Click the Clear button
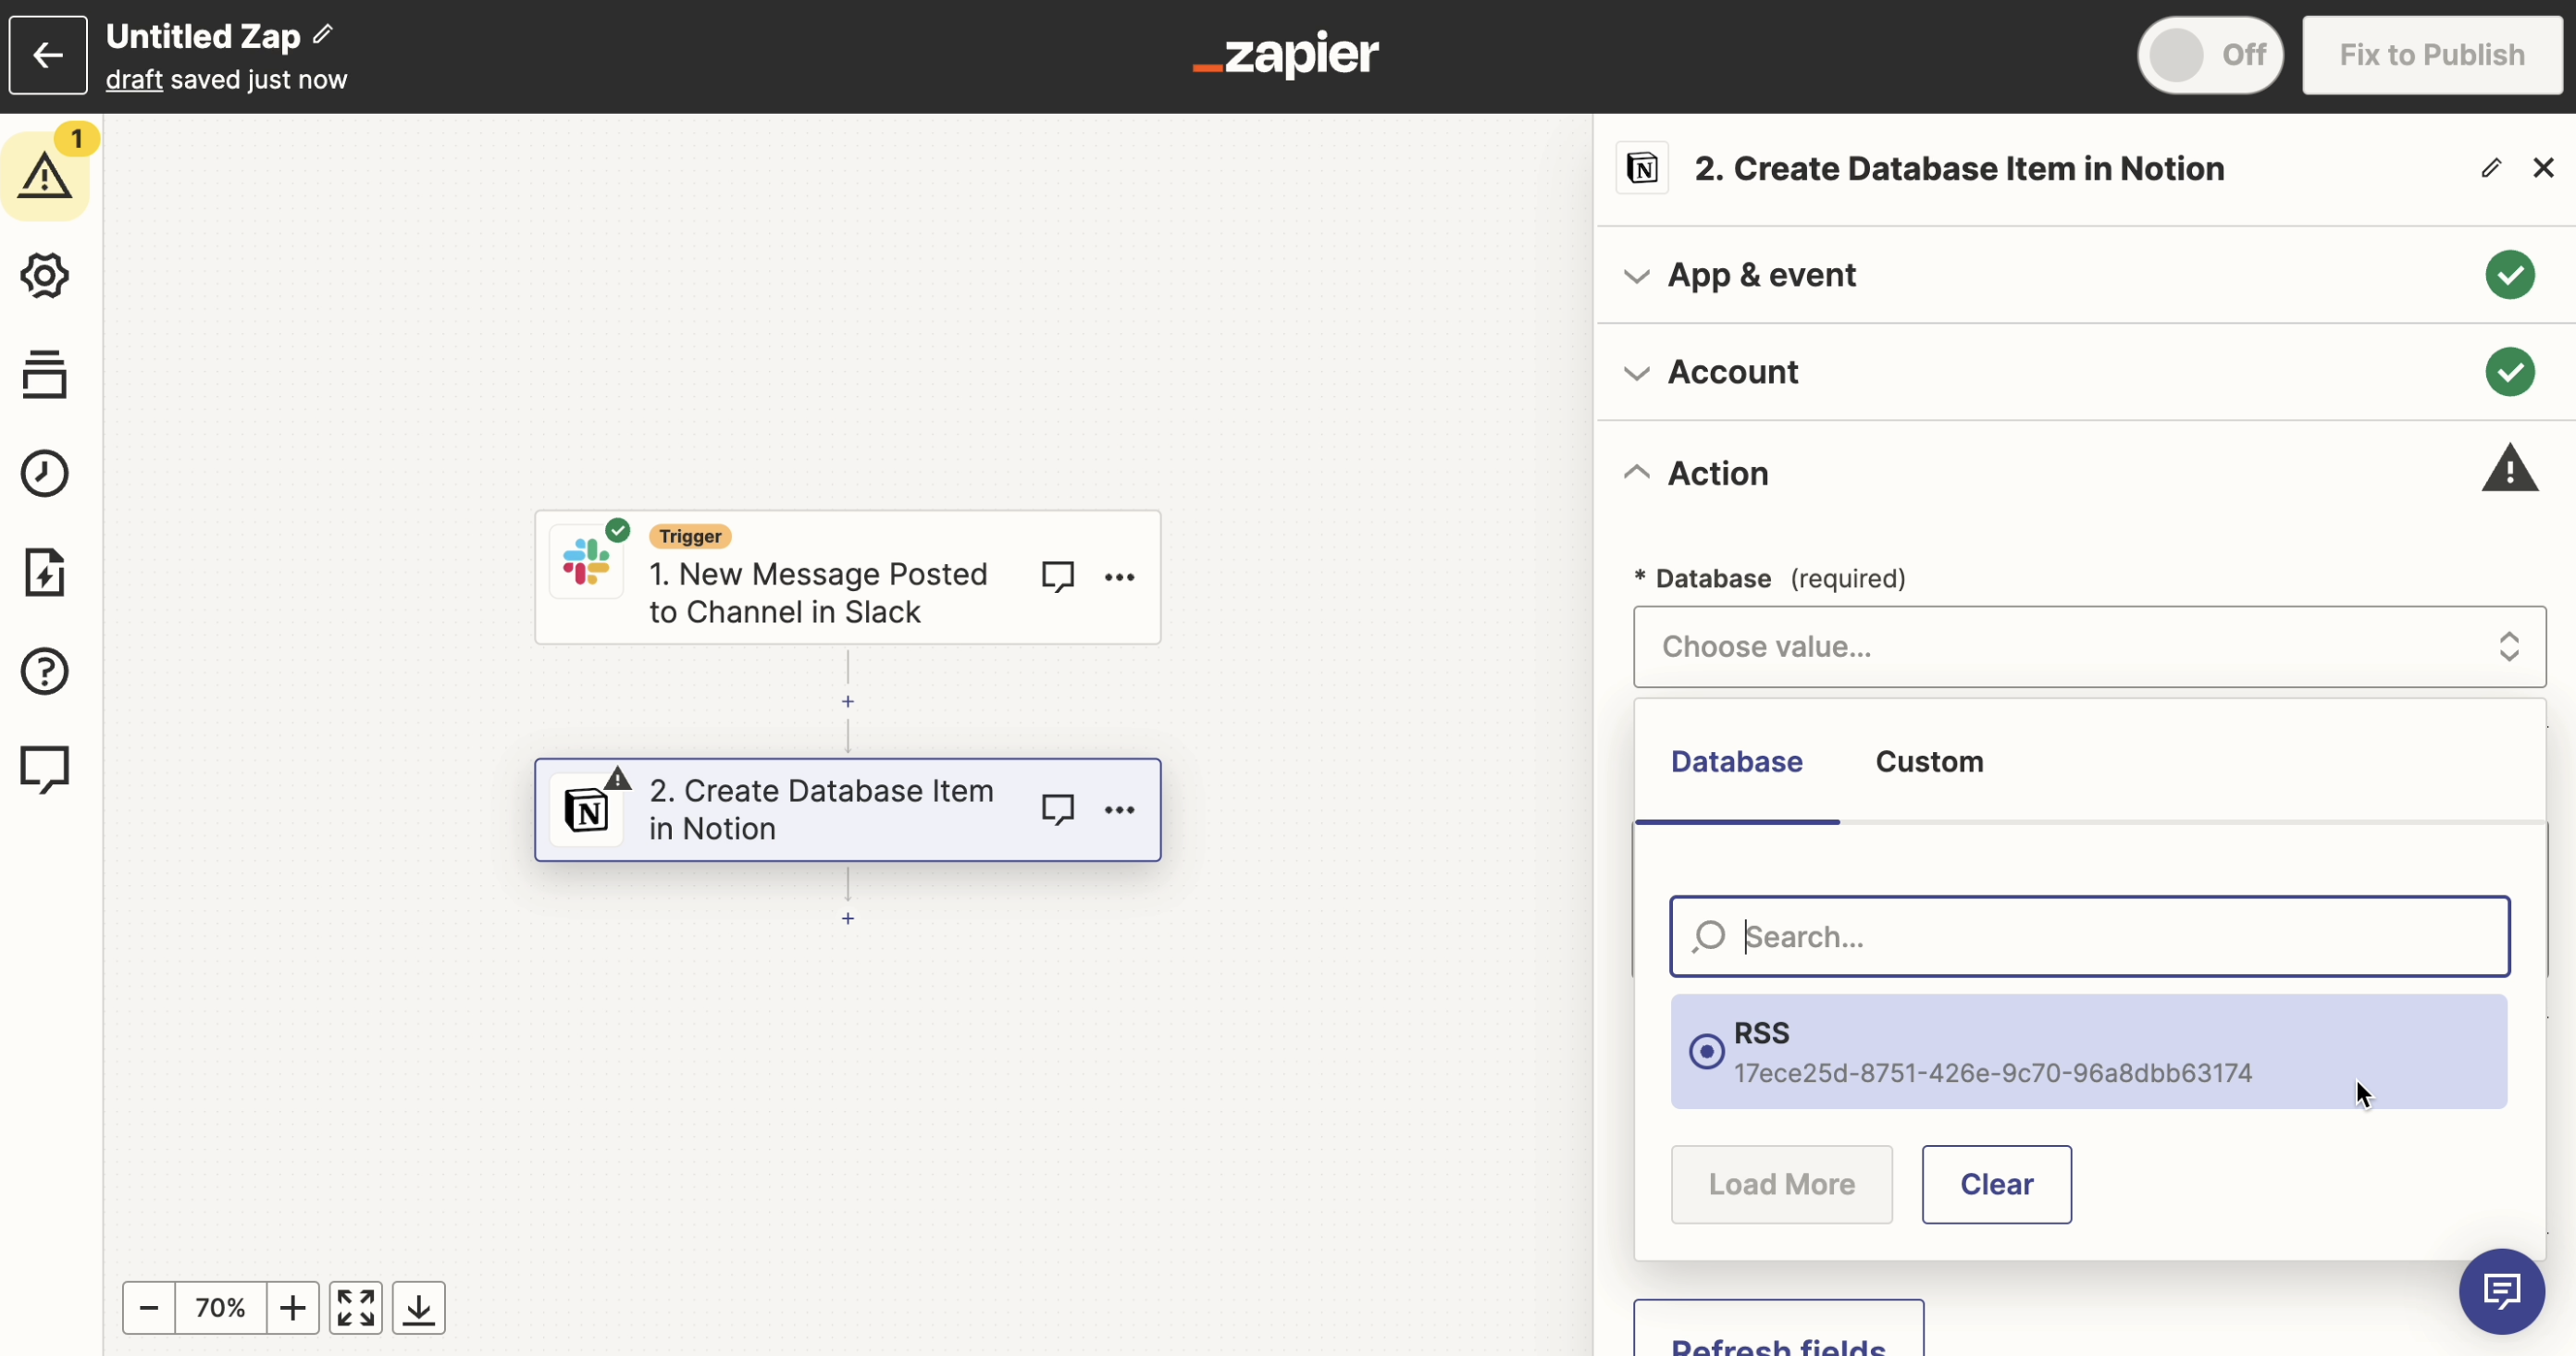Screen dimensions: 2576x1356 (x=1995, y=1184)
